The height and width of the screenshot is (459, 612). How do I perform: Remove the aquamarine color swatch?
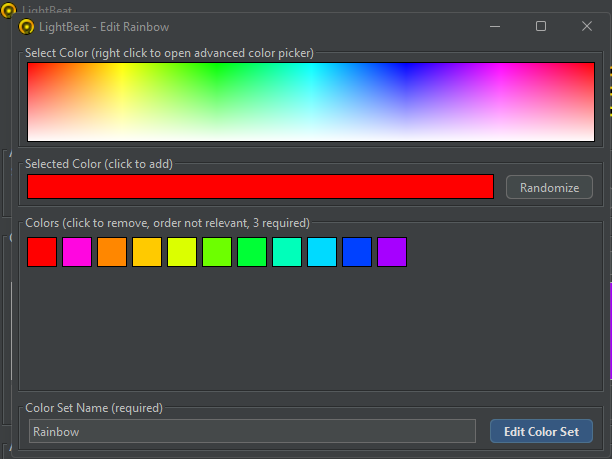tap(287, 252)
